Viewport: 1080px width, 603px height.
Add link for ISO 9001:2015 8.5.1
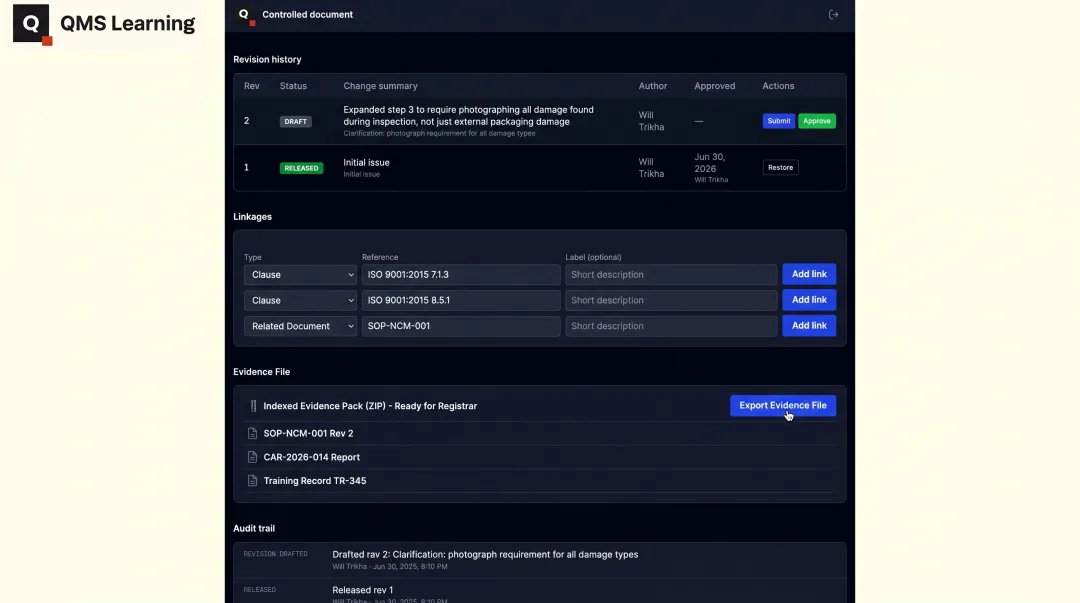pyautogui.click(x=809, y=300)
